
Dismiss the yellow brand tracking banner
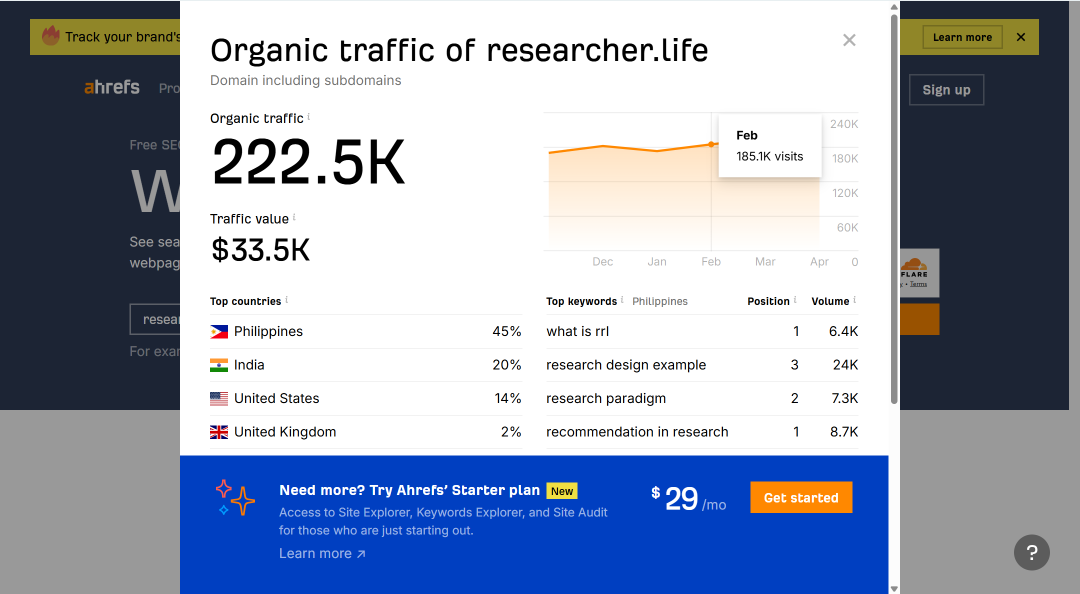tap(1021, 37)
